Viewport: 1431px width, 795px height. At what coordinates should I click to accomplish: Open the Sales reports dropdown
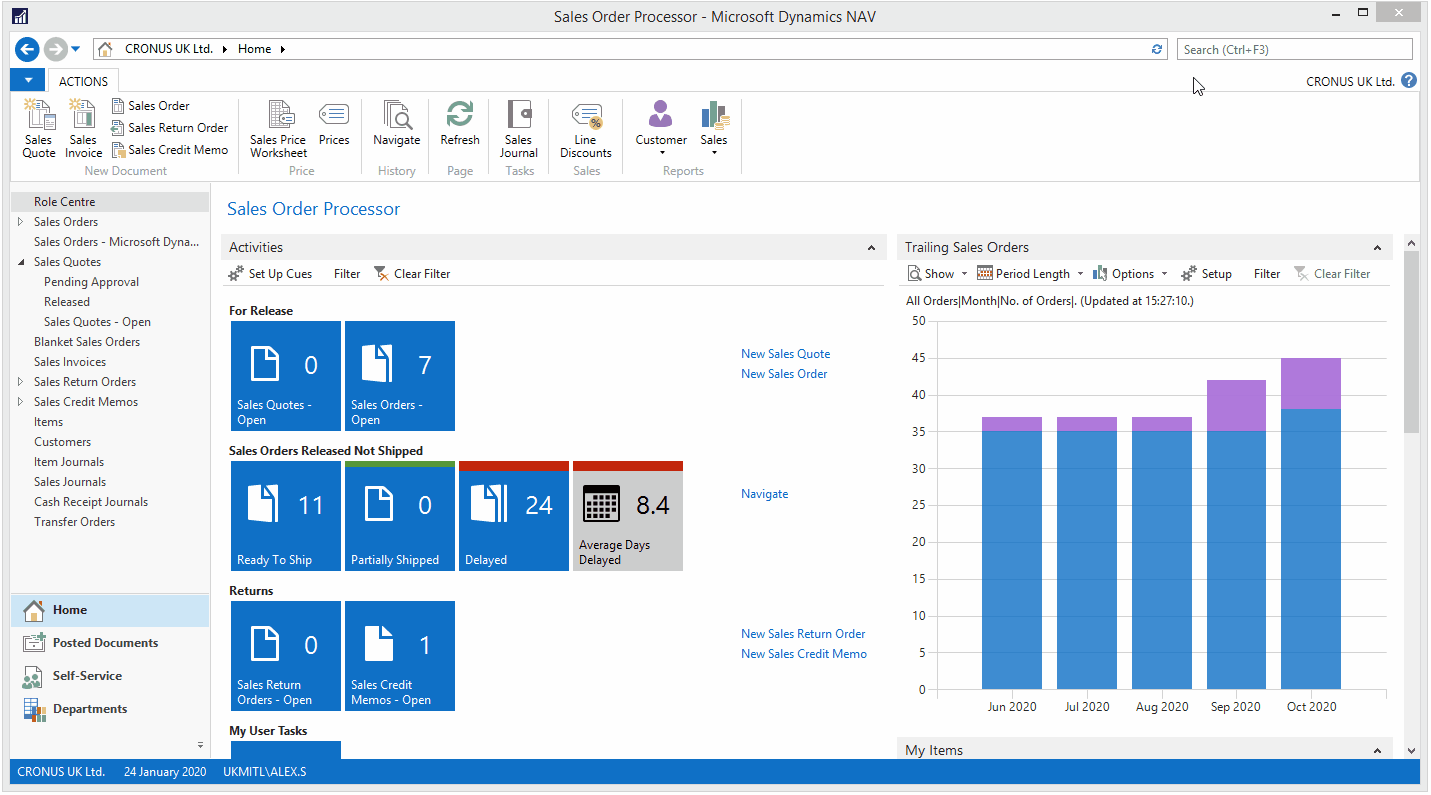pyautogui.click(x=714, y=129)
